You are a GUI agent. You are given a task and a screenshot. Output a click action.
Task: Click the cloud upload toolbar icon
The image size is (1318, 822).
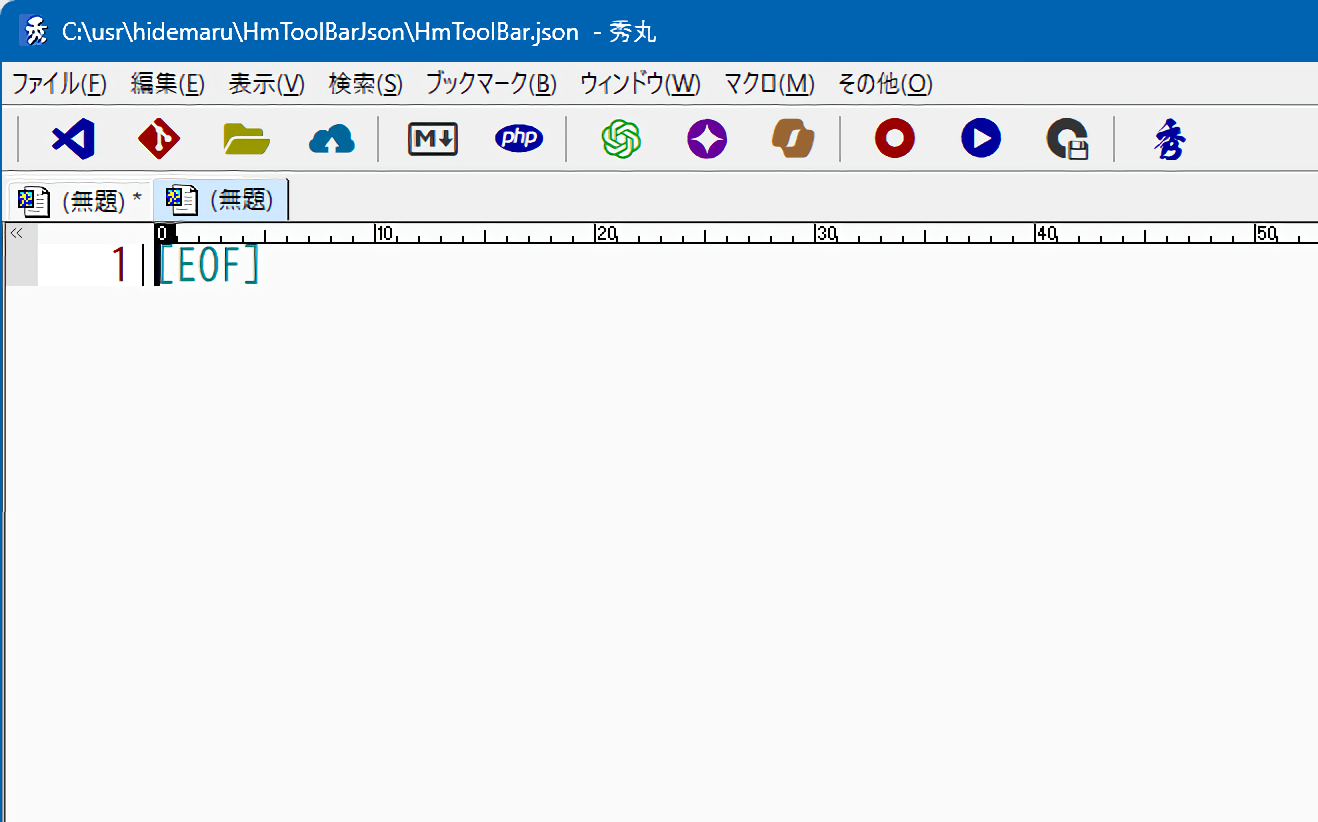tap(332, 139)
